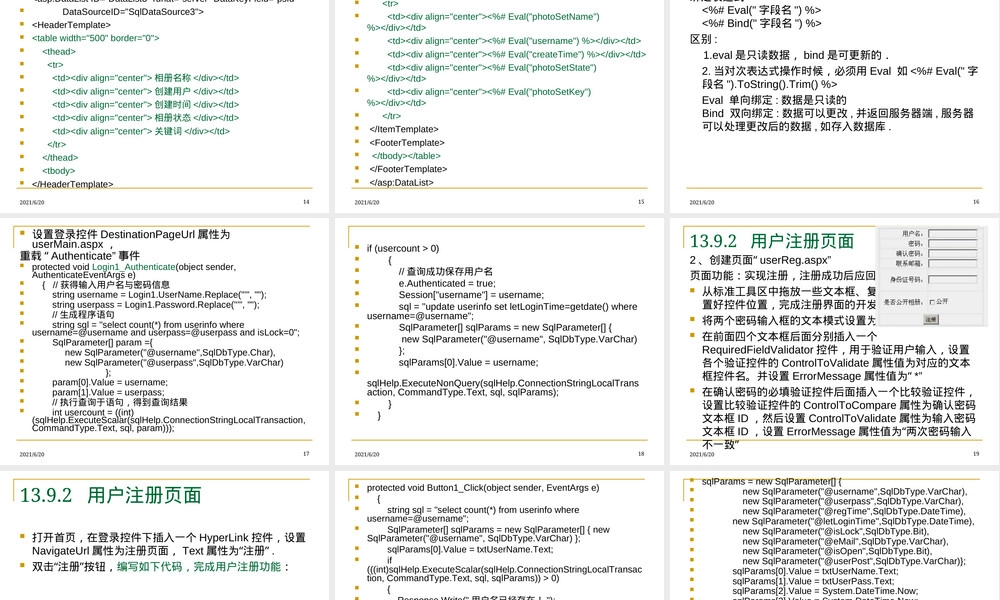The width and height of the screenshot is (1000, 600).
Task: Click the line "sqlParams[1].Value = txtUserPass.Text;"
Action: pos(813,582)
